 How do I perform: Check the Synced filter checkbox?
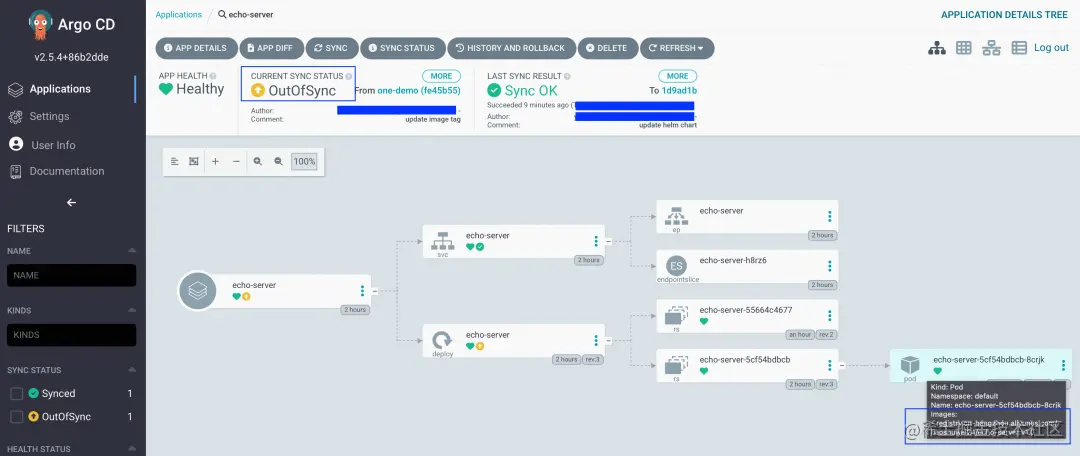coord(17,394)
